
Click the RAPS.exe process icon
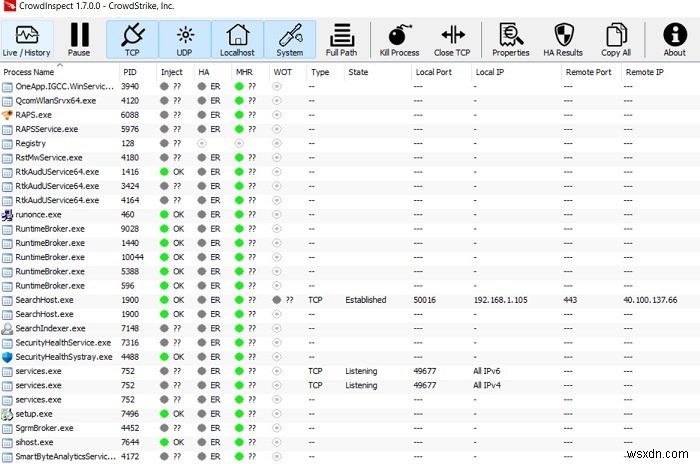(7, 115)
